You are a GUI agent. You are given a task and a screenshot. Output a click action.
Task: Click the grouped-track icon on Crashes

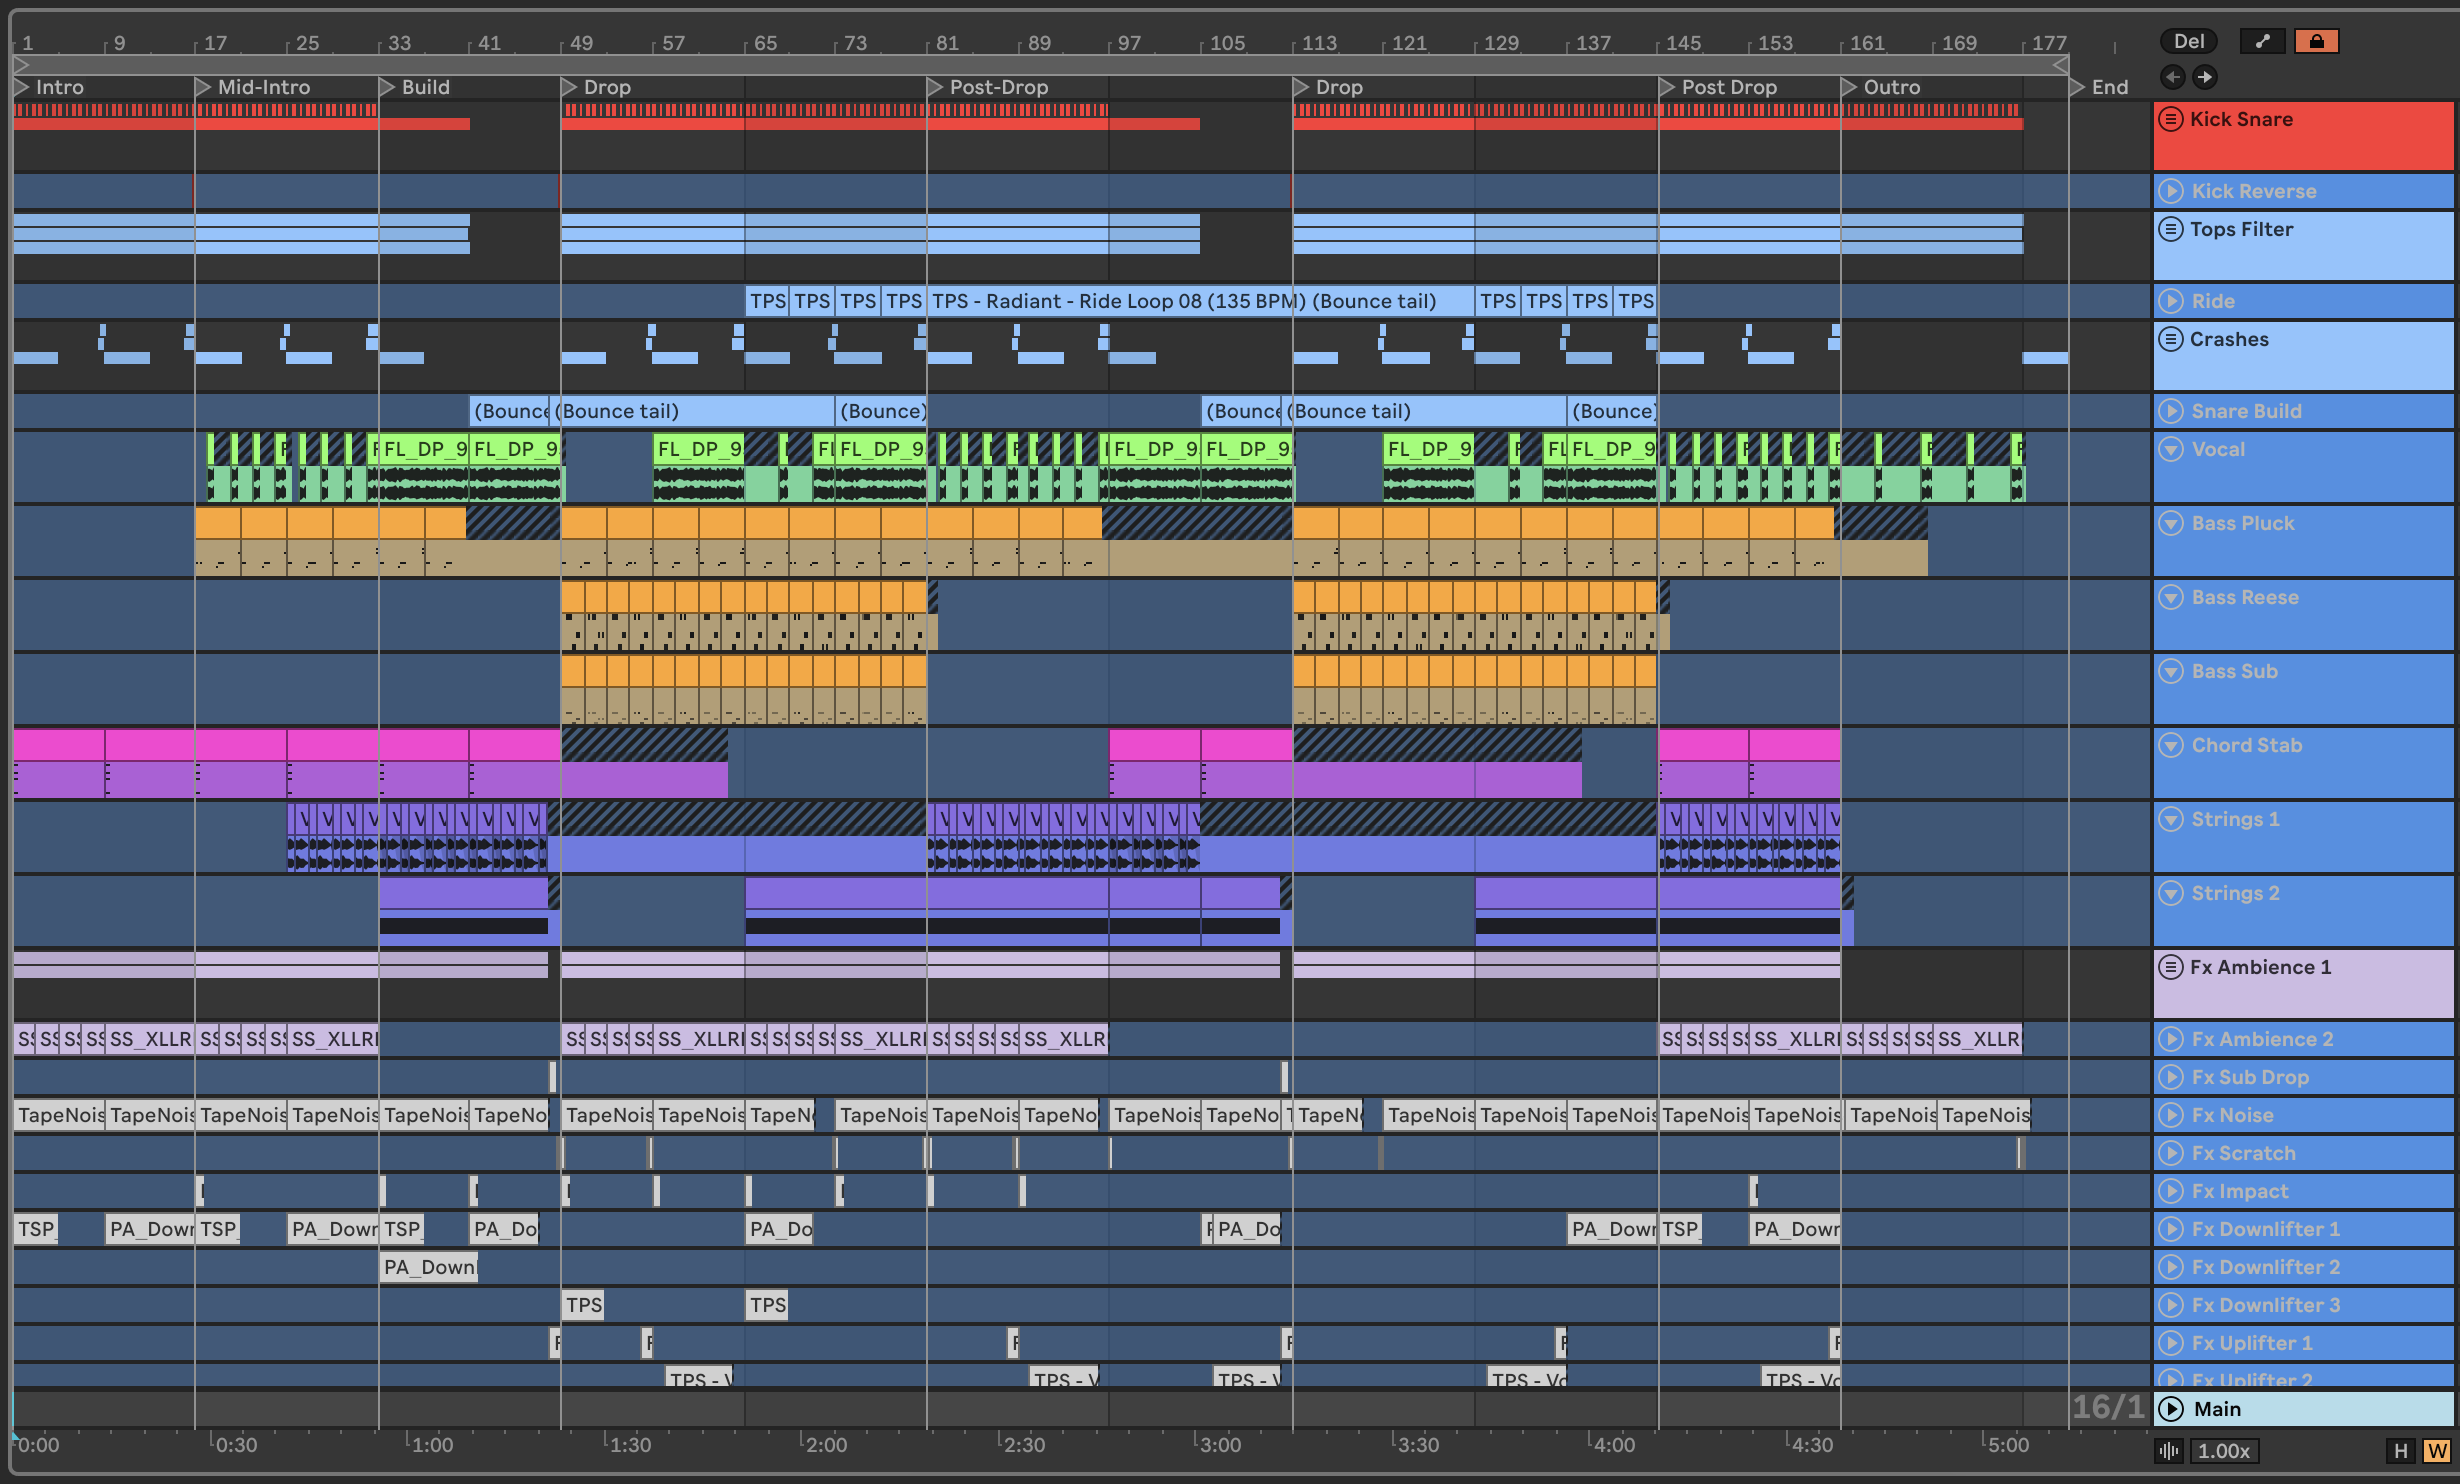point(2170,339)
